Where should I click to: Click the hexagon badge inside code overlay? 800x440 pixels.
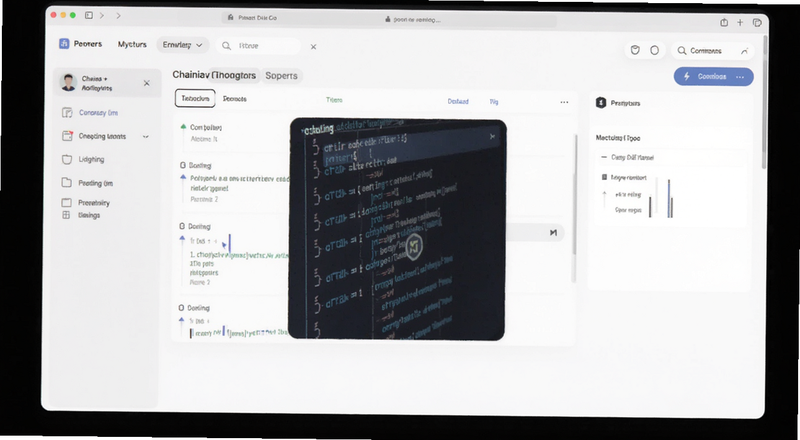pos(414,249)
